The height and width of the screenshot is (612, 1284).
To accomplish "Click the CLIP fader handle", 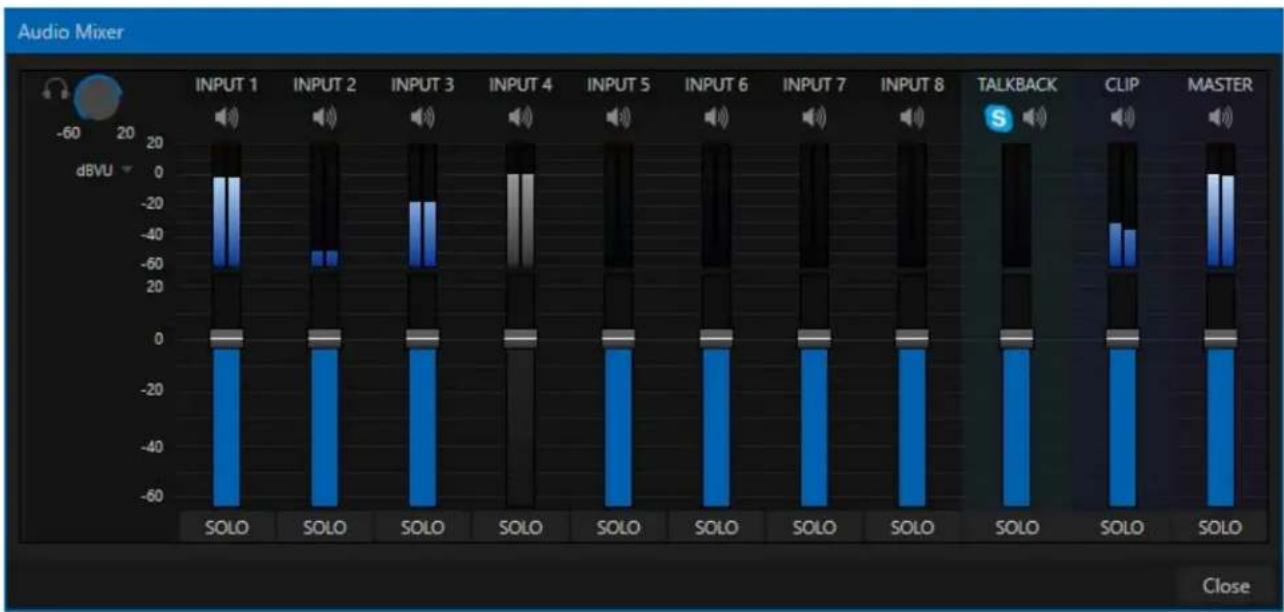I will pyautogui.click(x=1123, y=338).
